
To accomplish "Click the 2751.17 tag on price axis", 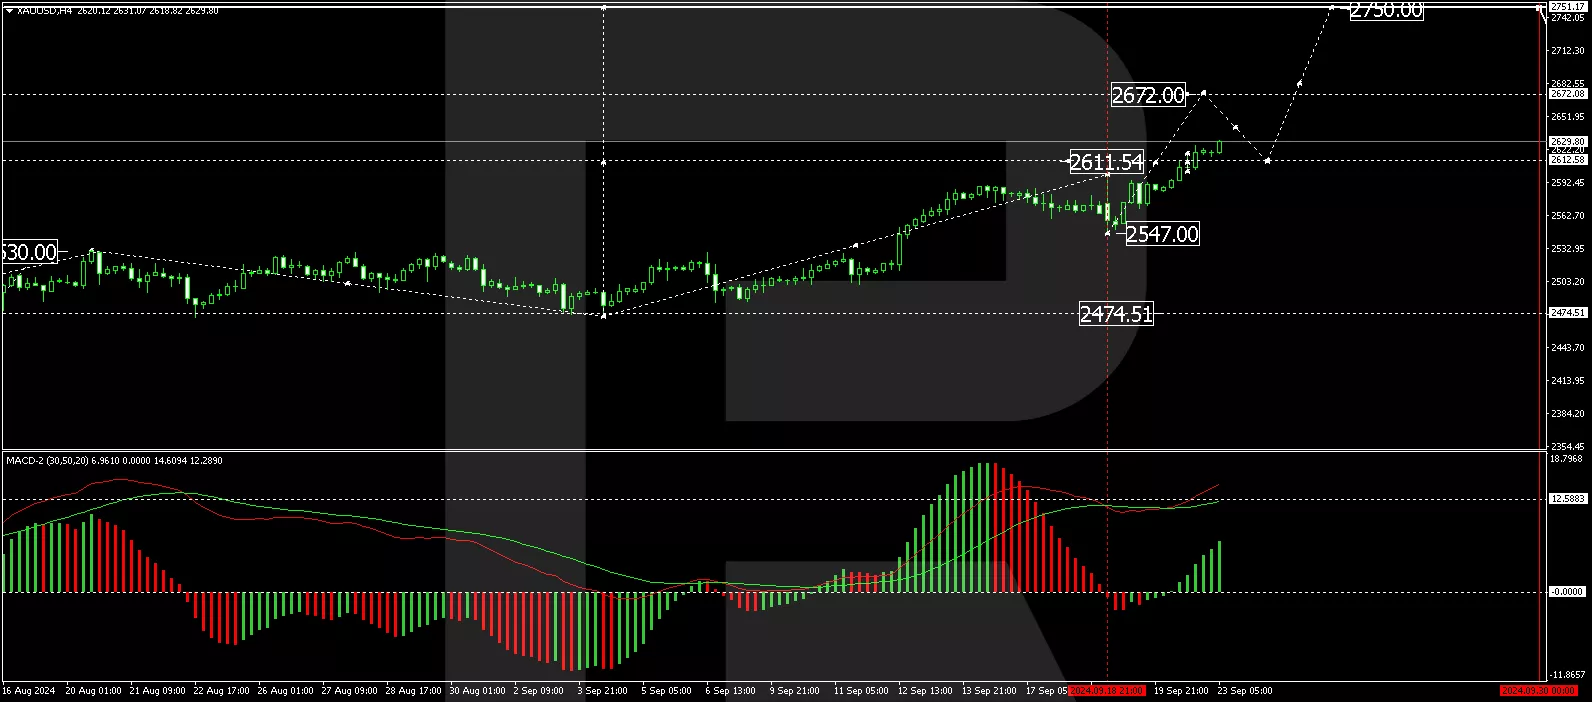I will click(x=1567, y=7).
